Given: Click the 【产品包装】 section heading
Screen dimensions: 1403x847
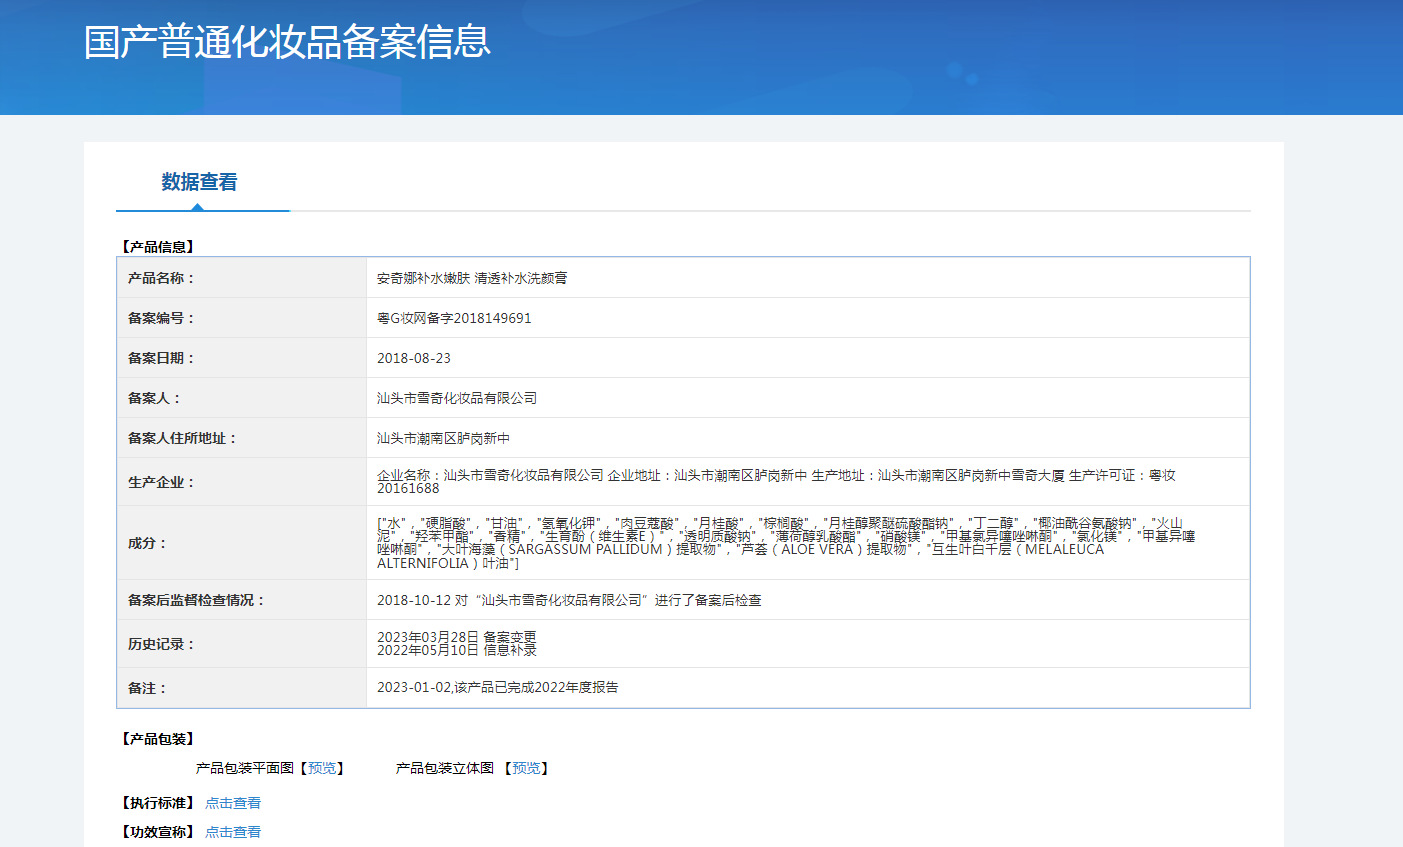Looking at the screenshot, I should pyautogui.click(x=158, y=739).
